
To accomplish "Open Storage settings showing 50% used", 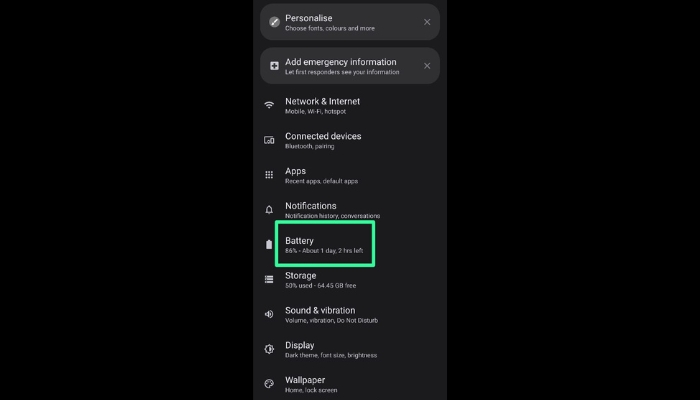I will [350, 279].
